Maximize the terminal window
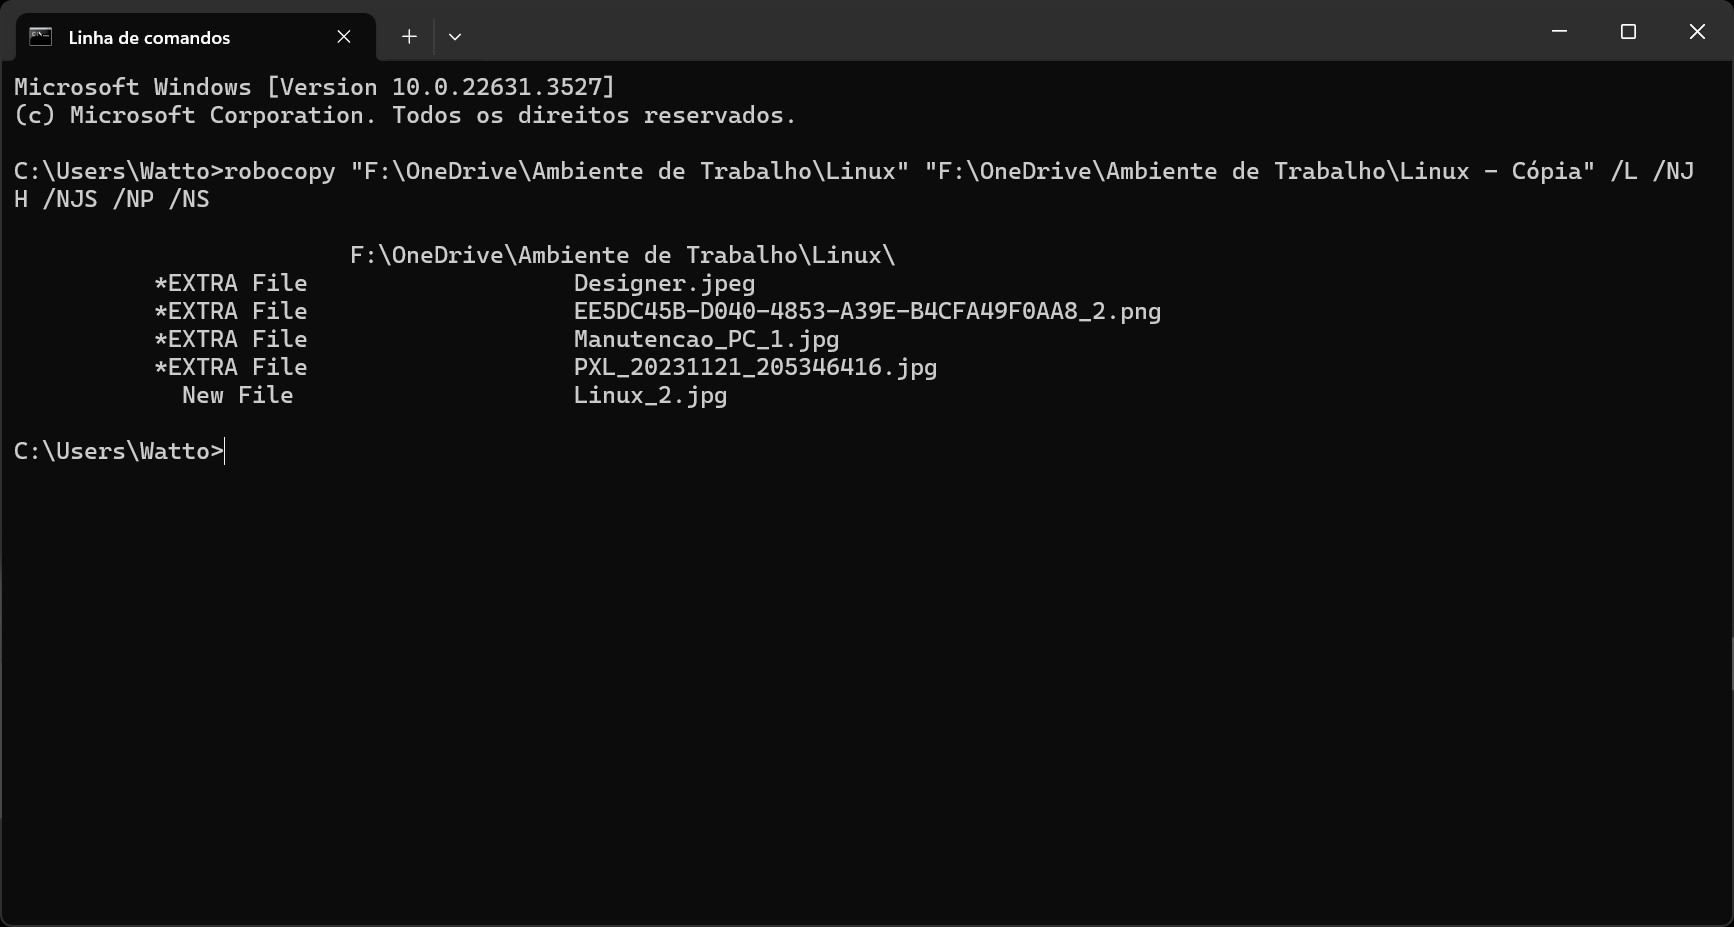The height and width of the screenshot is (927, 1734). pos(1628,32)
